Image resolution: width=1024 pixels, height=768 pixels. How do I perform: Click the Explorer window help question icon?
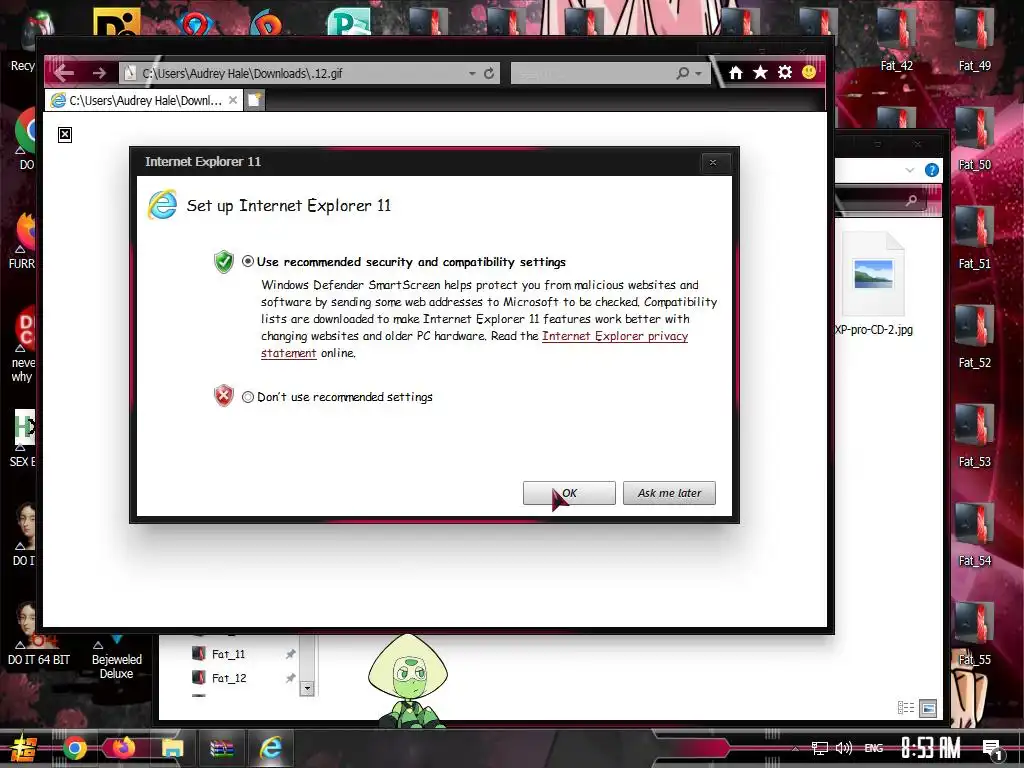932,170
